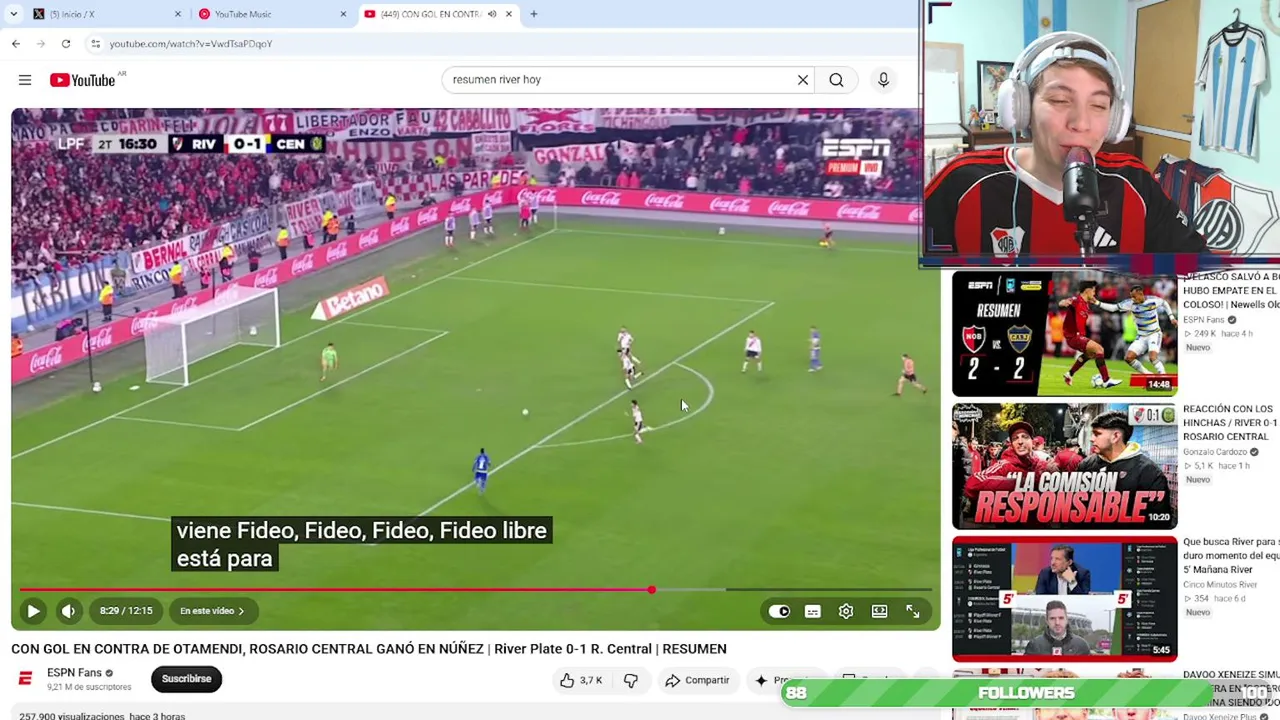Open the 5' Mañana River thumbnail
The height and width of the screenshot is (720, 1280).
point(1064,599)
